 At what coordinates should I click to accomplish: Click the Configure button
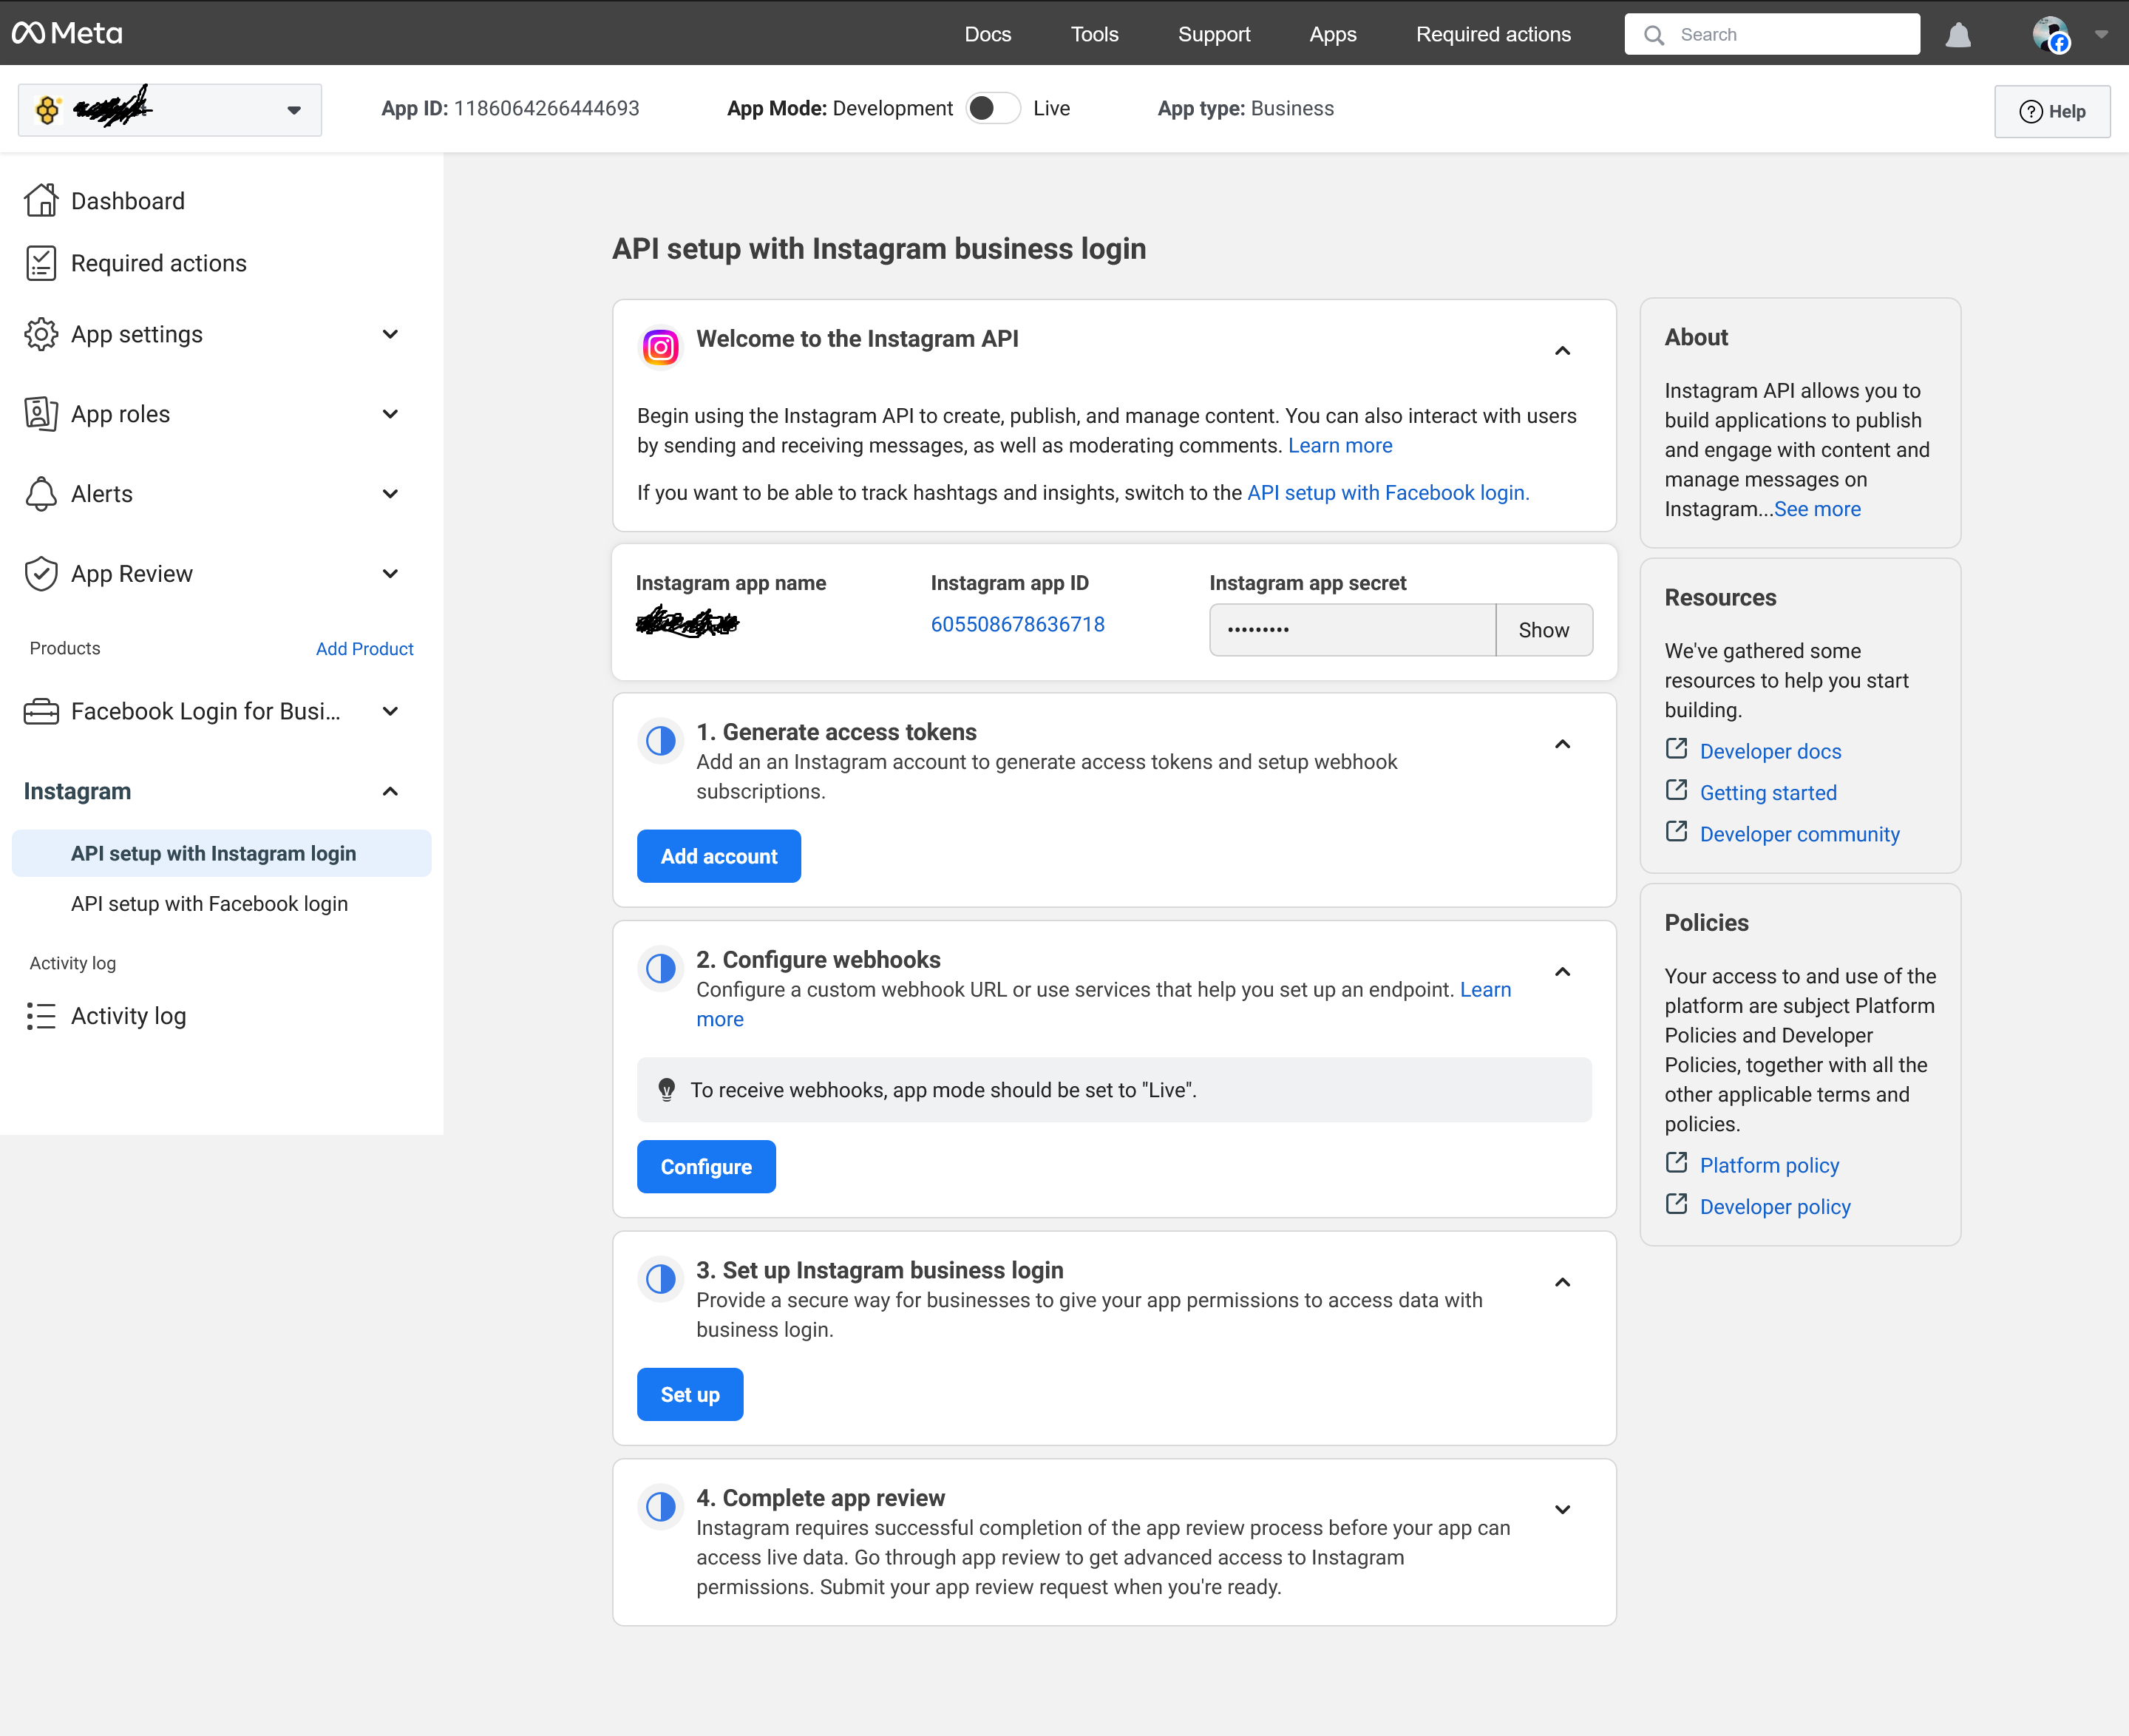(706, 1167)
